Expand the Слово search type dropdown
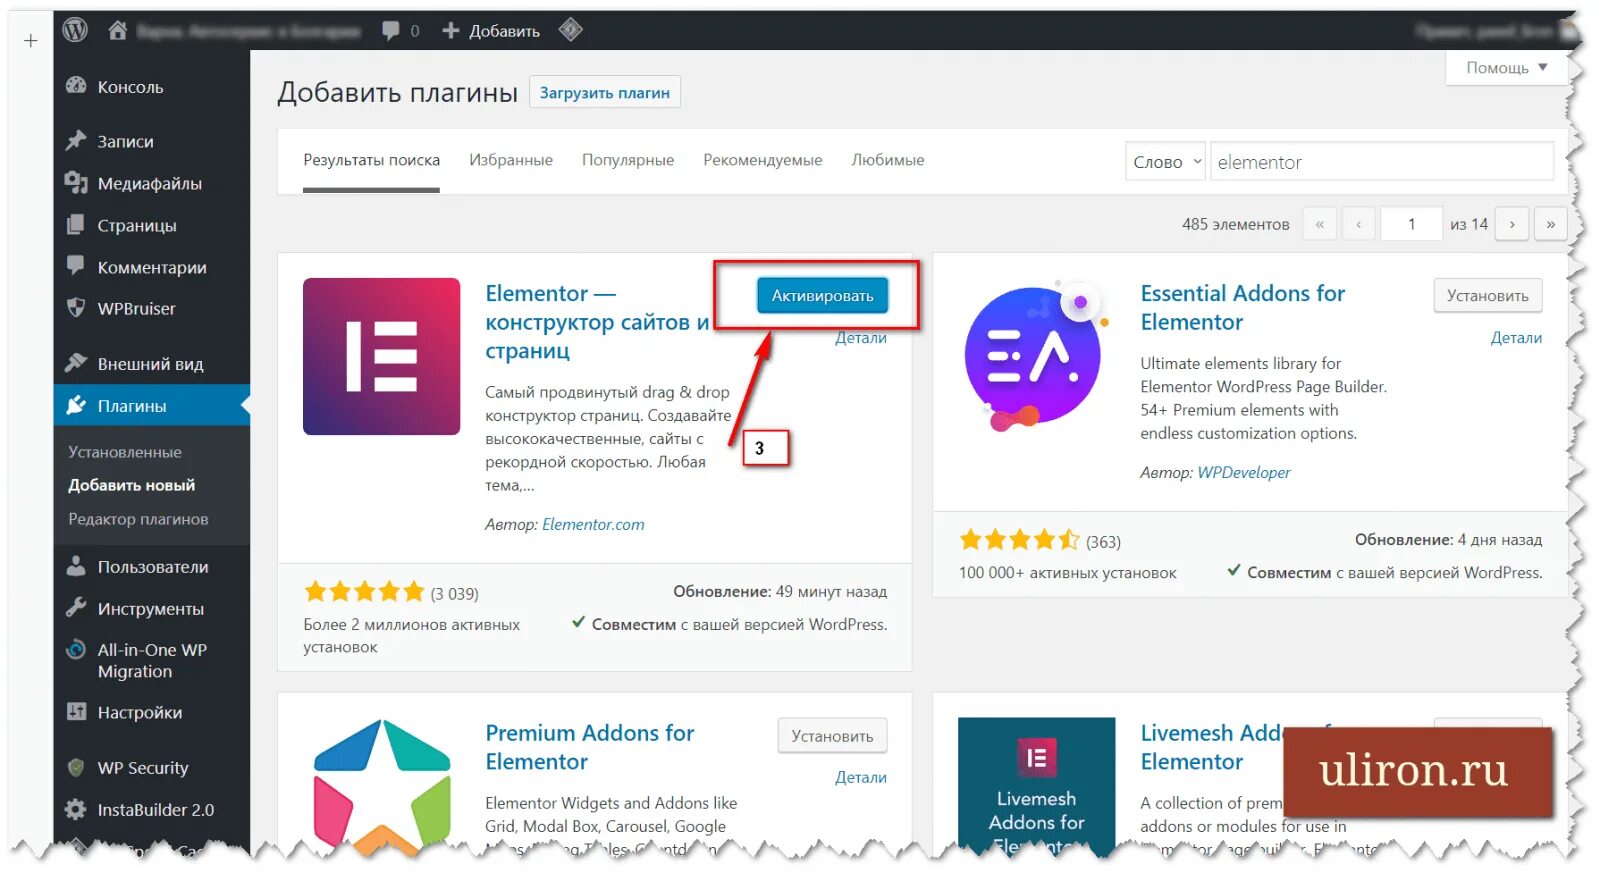 [1165, 161]
